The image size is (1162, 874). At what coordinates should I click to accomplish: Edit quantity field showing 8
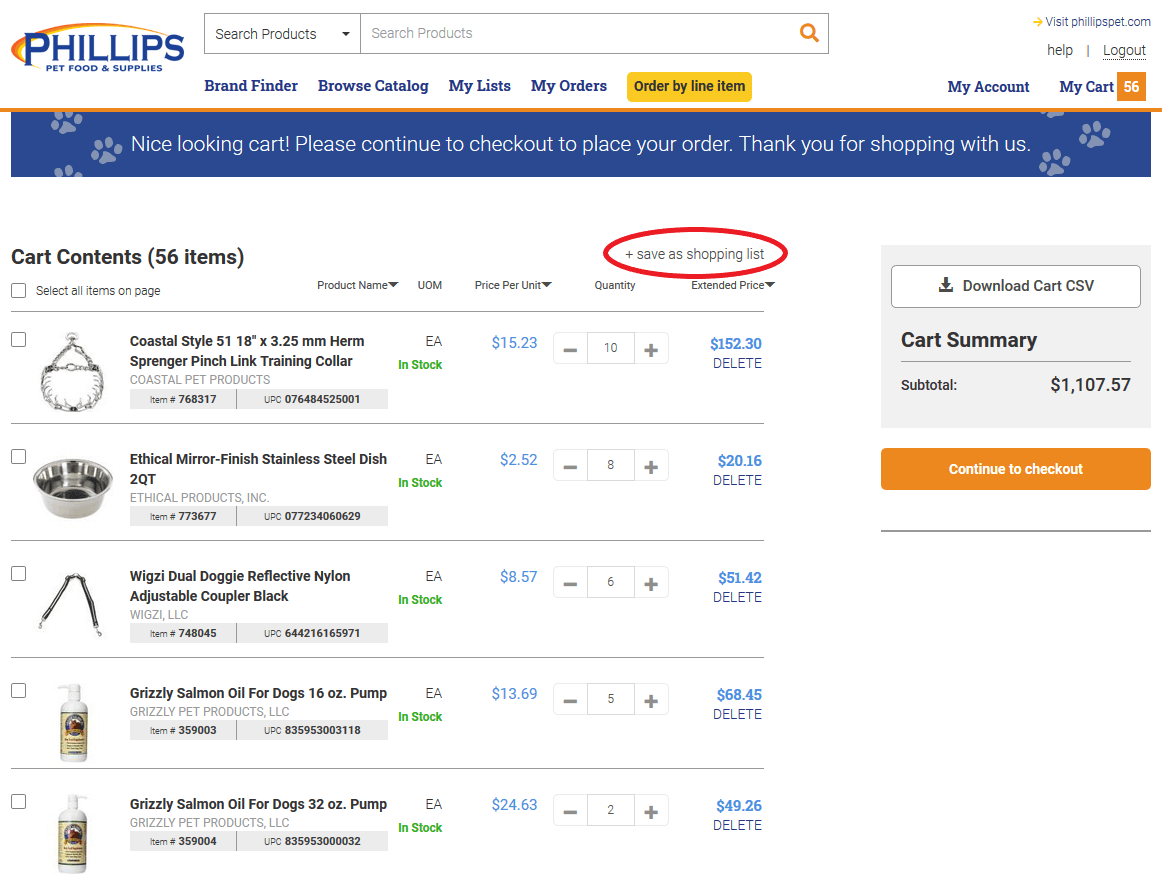pyautogui.click(x=611, y=466)
